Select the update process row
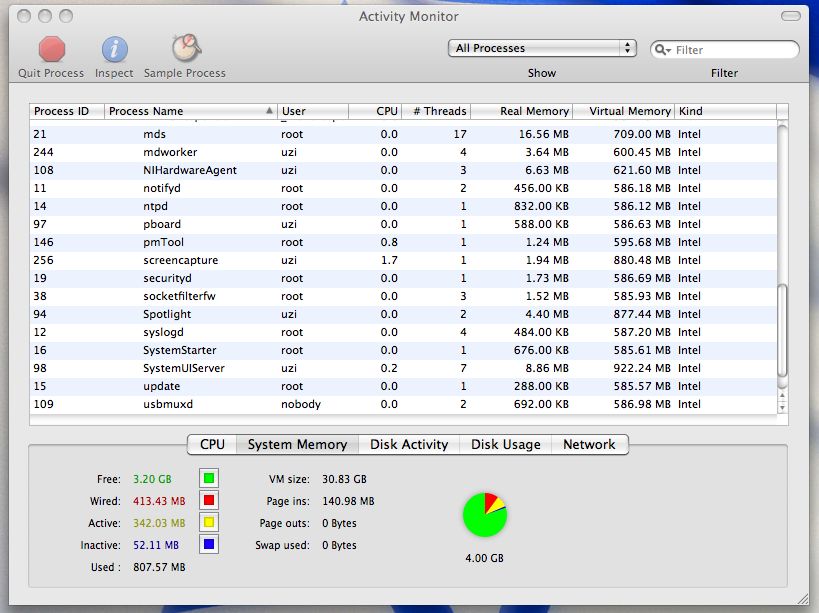 pos(403,386)
